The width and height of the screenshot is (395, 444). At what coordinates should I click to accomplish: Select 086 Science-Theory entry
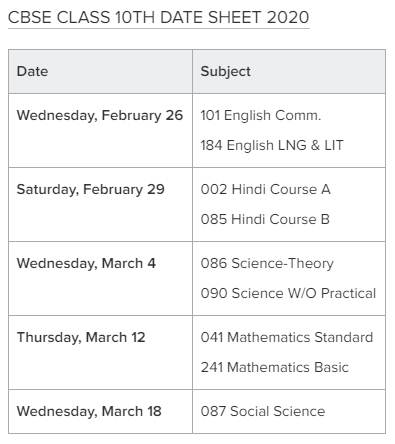pyautogui.click(x=267, y=264)
